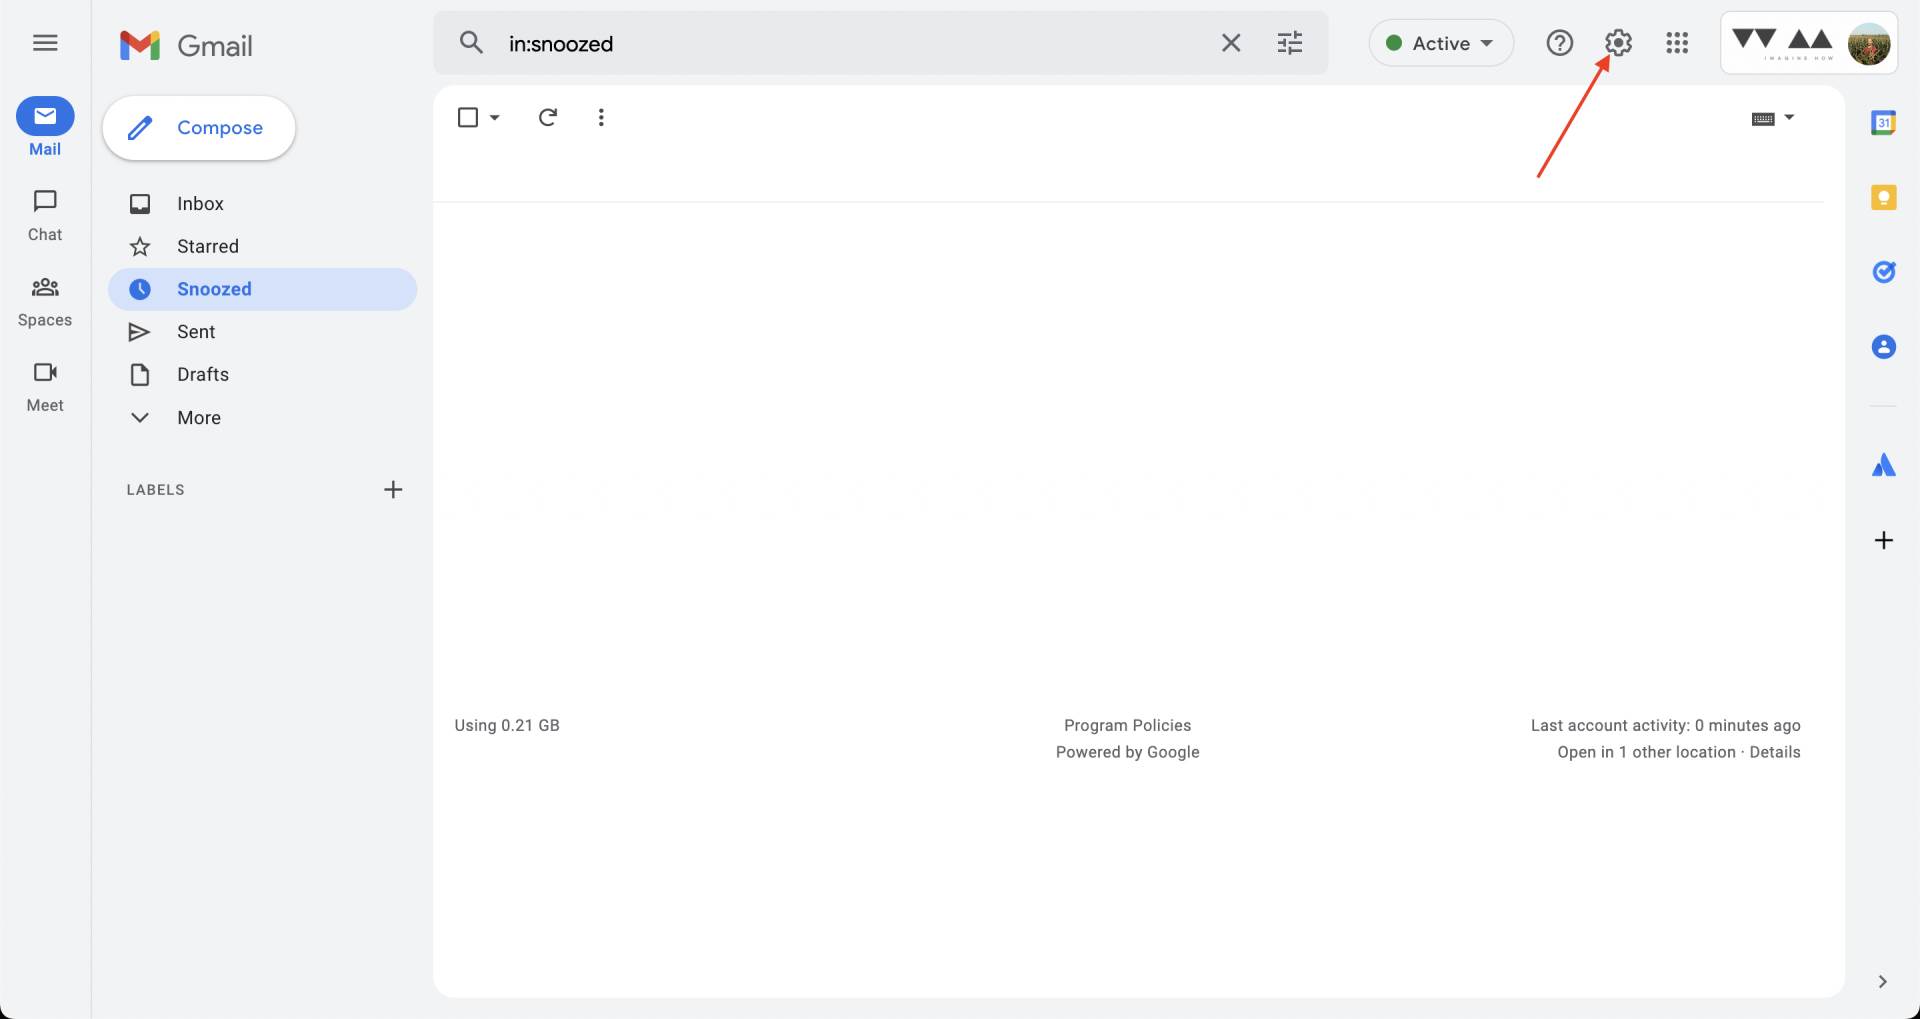Switch to the Meet section
Image resolution: width=1920 pixels, height=1019 pixels.
pos(45,385)
